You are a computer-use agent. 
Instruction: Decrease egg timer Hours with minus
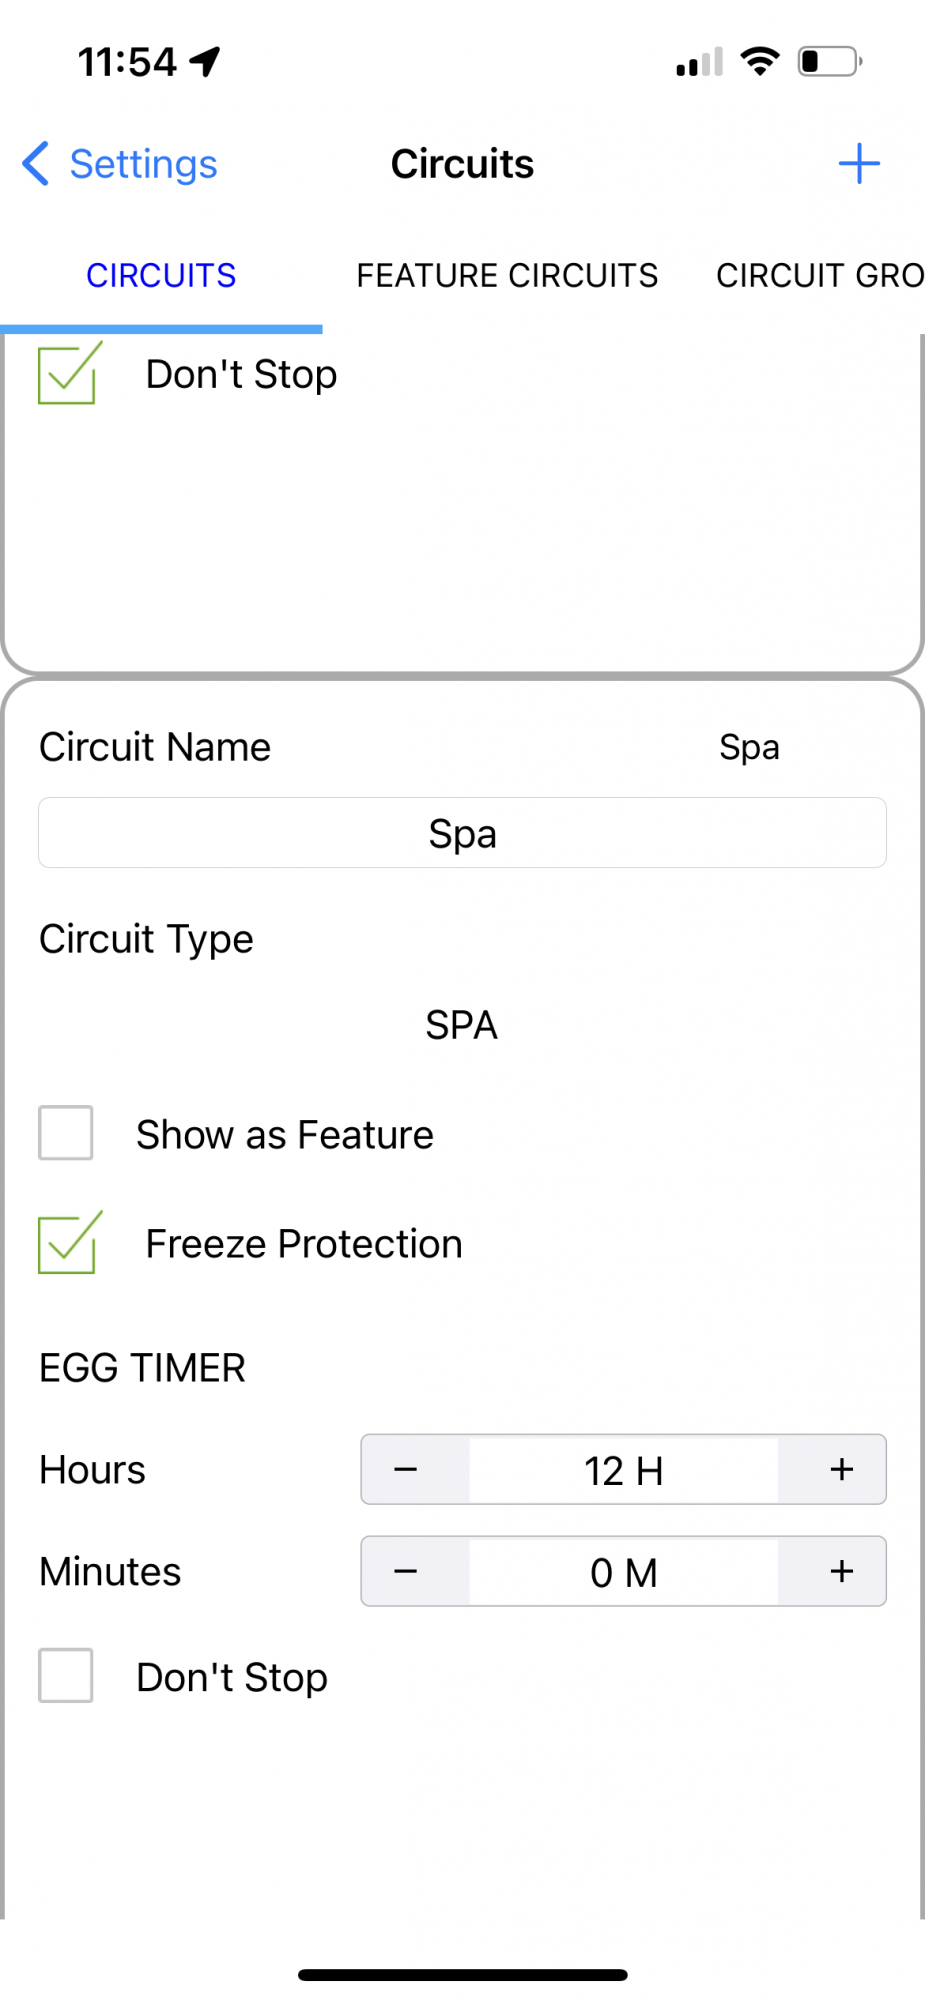coord(406,1469)
